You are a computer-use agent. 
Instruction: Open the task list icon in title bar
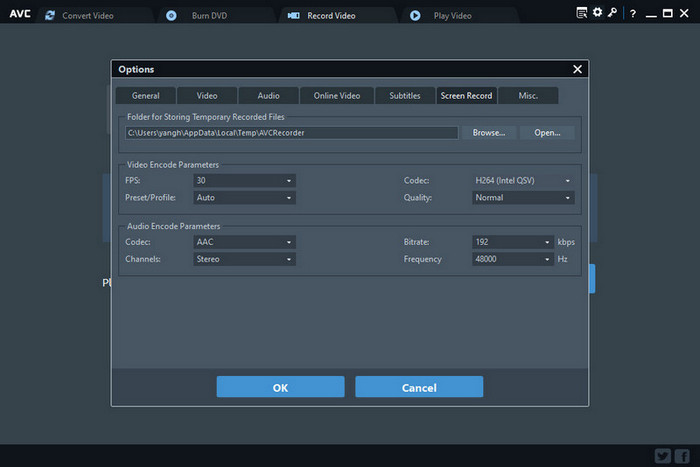click(x=581, y=13)
